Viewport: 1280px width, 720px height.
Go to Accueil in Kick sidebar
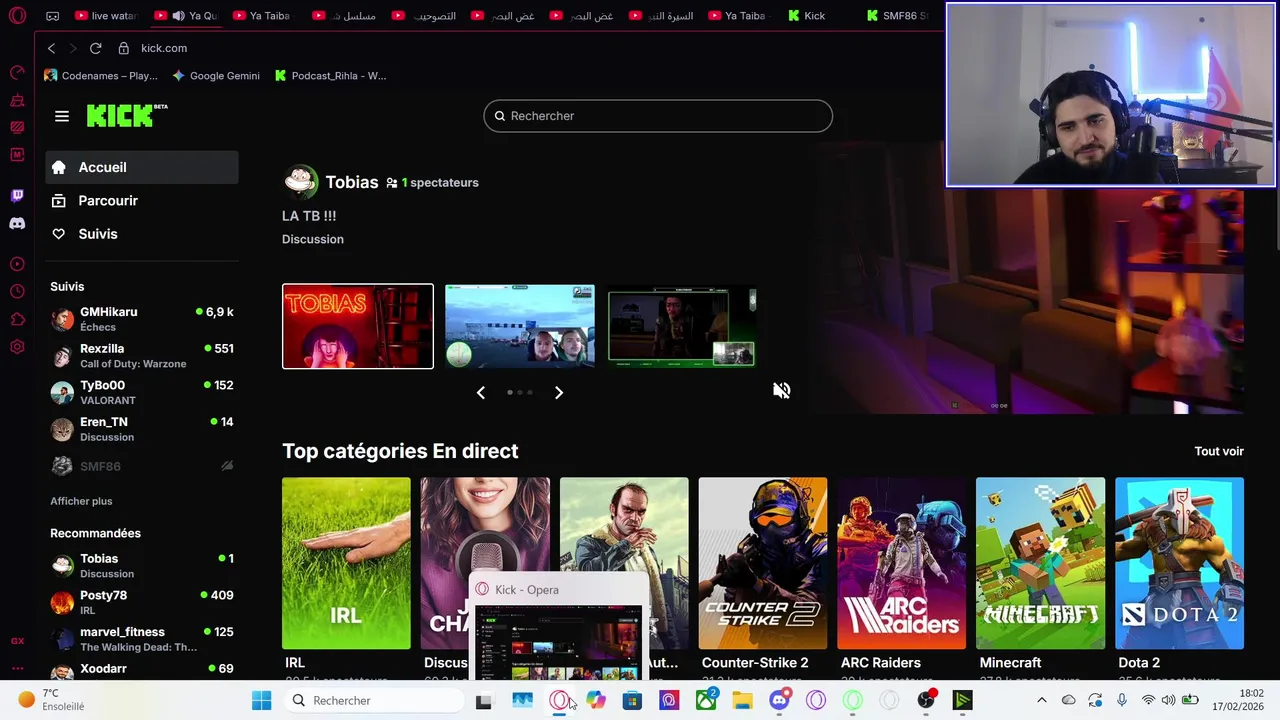click(142, 167)
